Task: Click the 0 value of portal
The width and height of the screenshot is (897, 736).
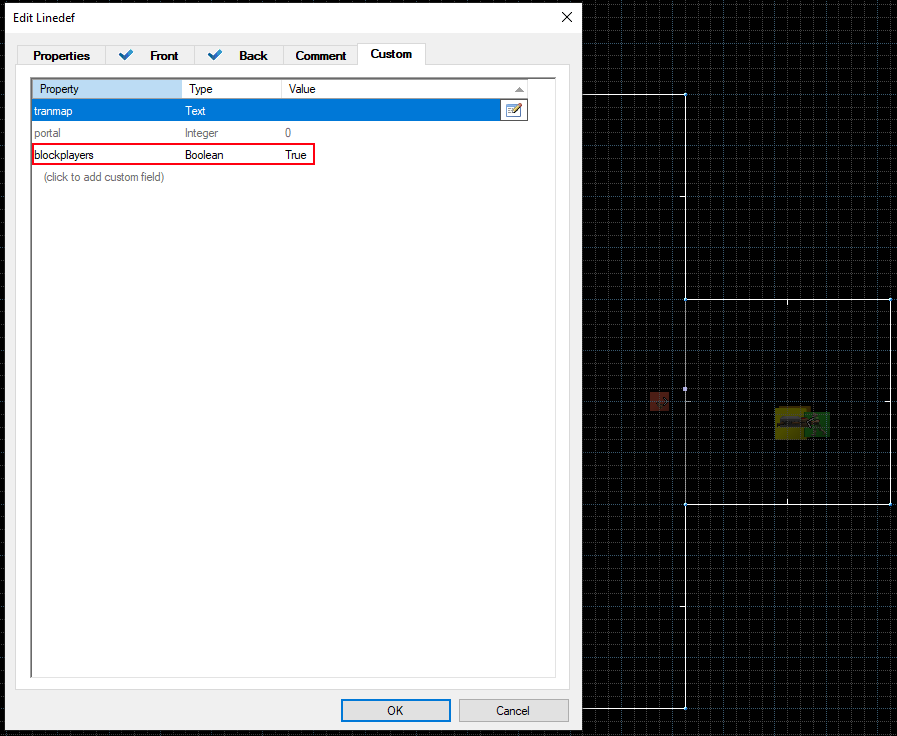Action: click(288, 133)
